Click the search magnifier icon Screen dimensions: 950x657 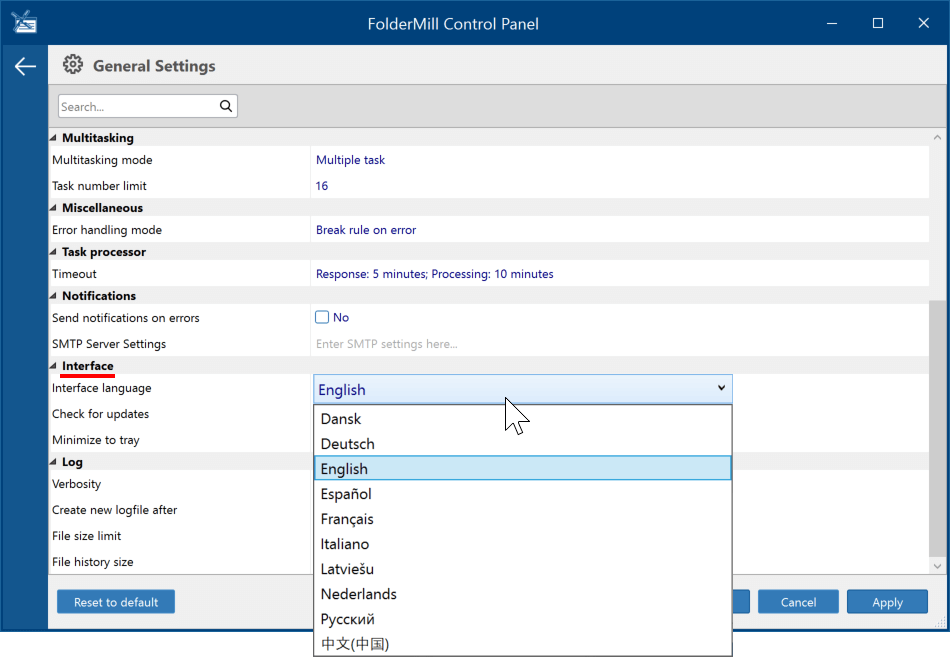point(226,106)
